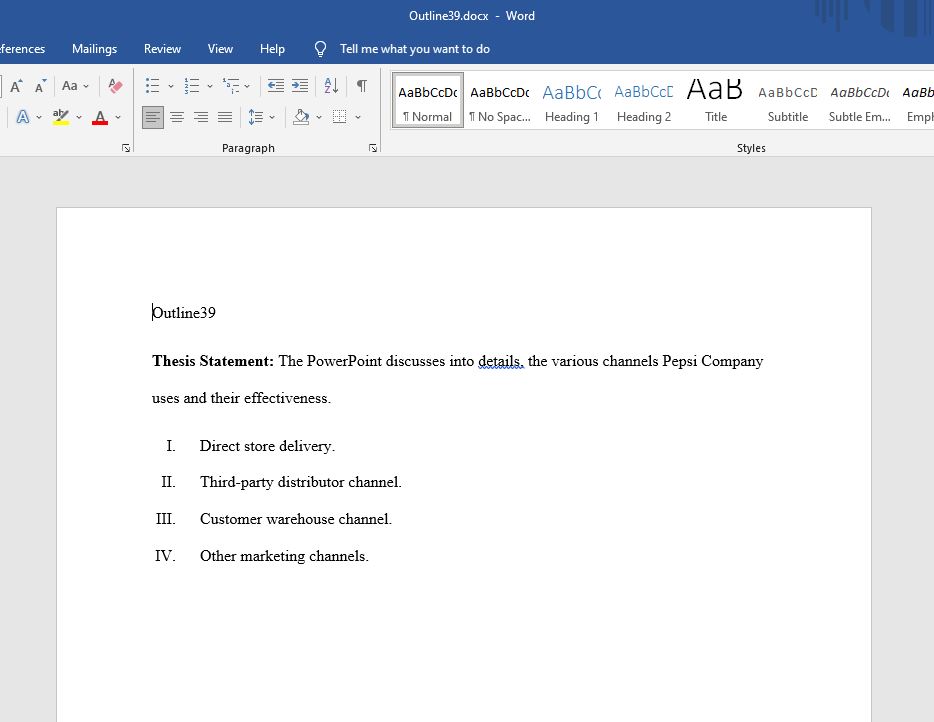934x722 pixels.
Task: Increase font size with the grow font icon
Action: pos(16,86)
